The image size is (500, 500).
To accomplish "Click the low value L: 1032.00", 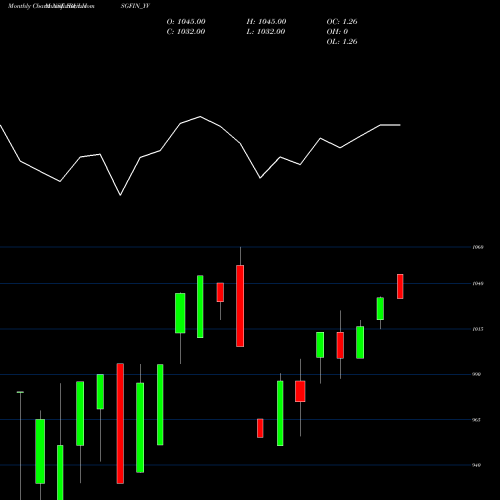I will point(266,32).
